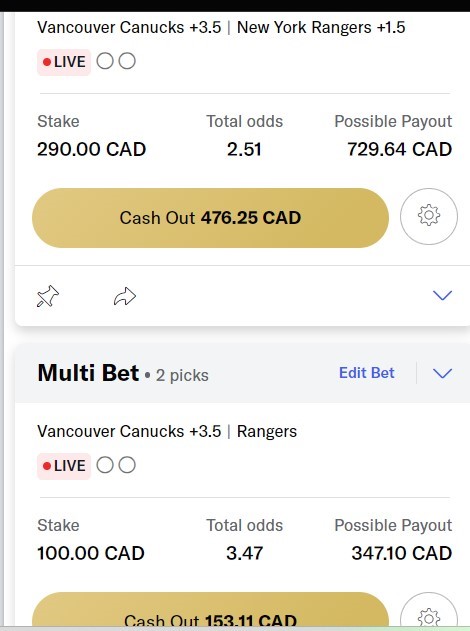Cash out 476.25 CAD
This screenshot has width=470, height=631.
click(x=210, y=218)
